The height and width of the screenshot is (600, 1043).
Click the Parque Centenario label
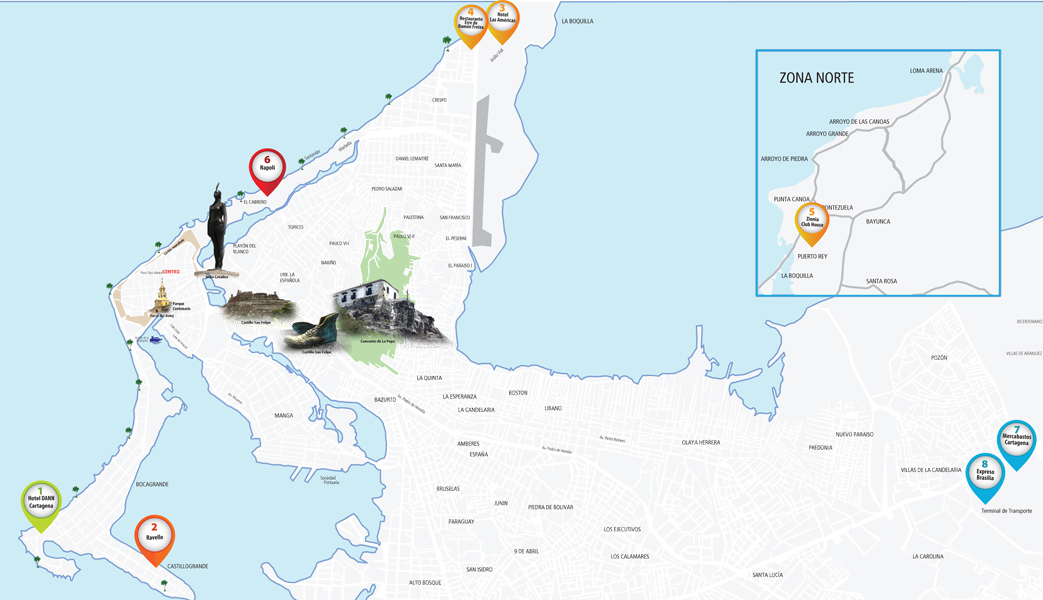tap(182, 307)
